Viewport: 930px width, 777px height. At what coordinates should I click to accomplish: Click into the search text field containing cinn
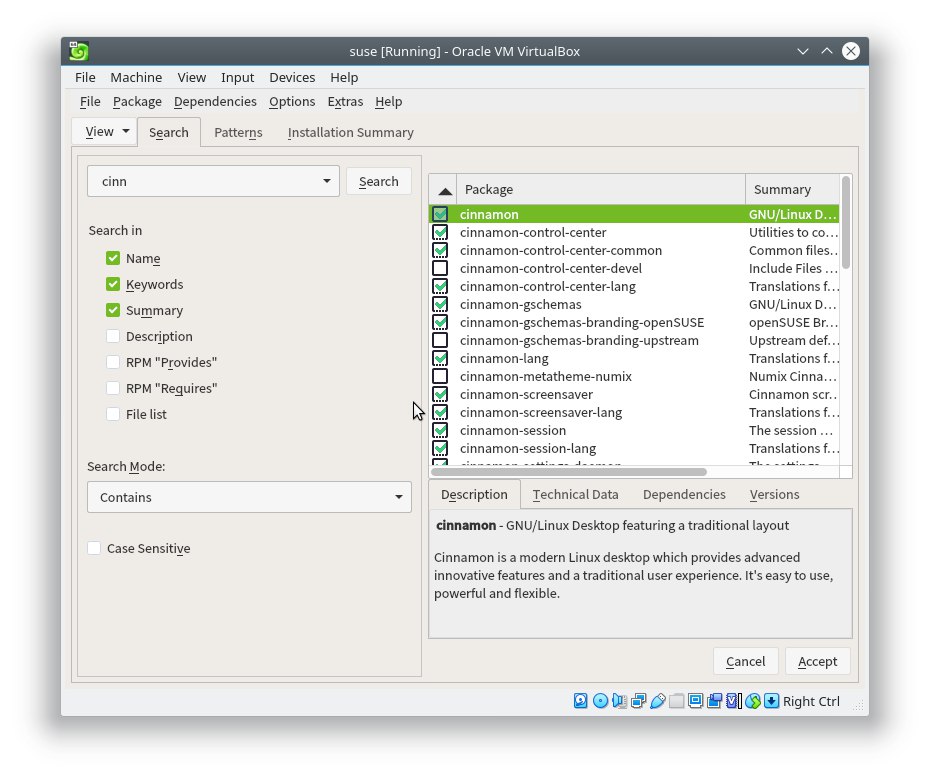tap(205, 181)
